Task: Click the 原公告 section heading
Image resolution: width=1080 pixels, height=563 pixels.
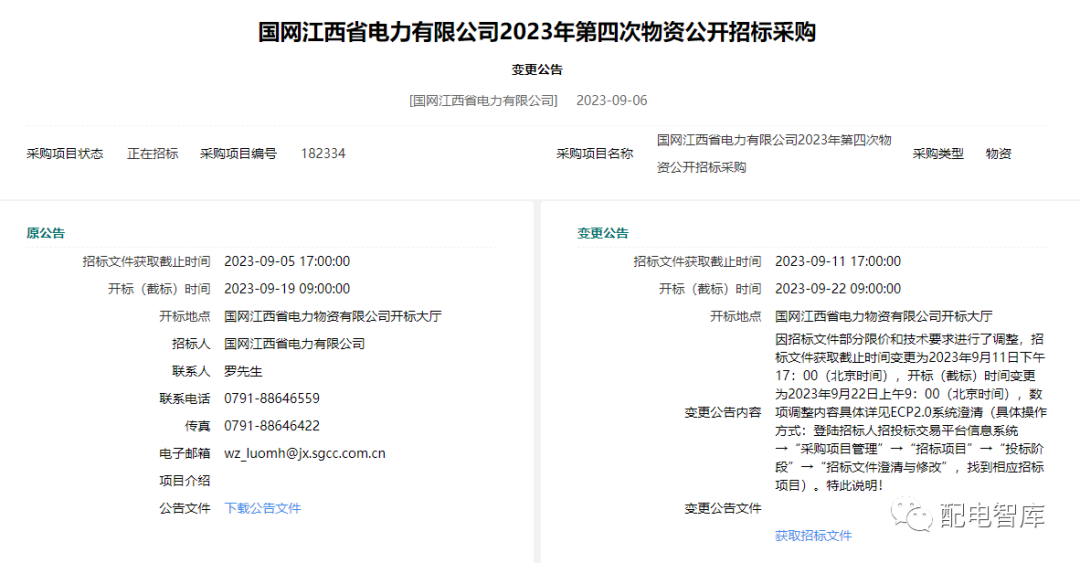Action: [45, 233]
